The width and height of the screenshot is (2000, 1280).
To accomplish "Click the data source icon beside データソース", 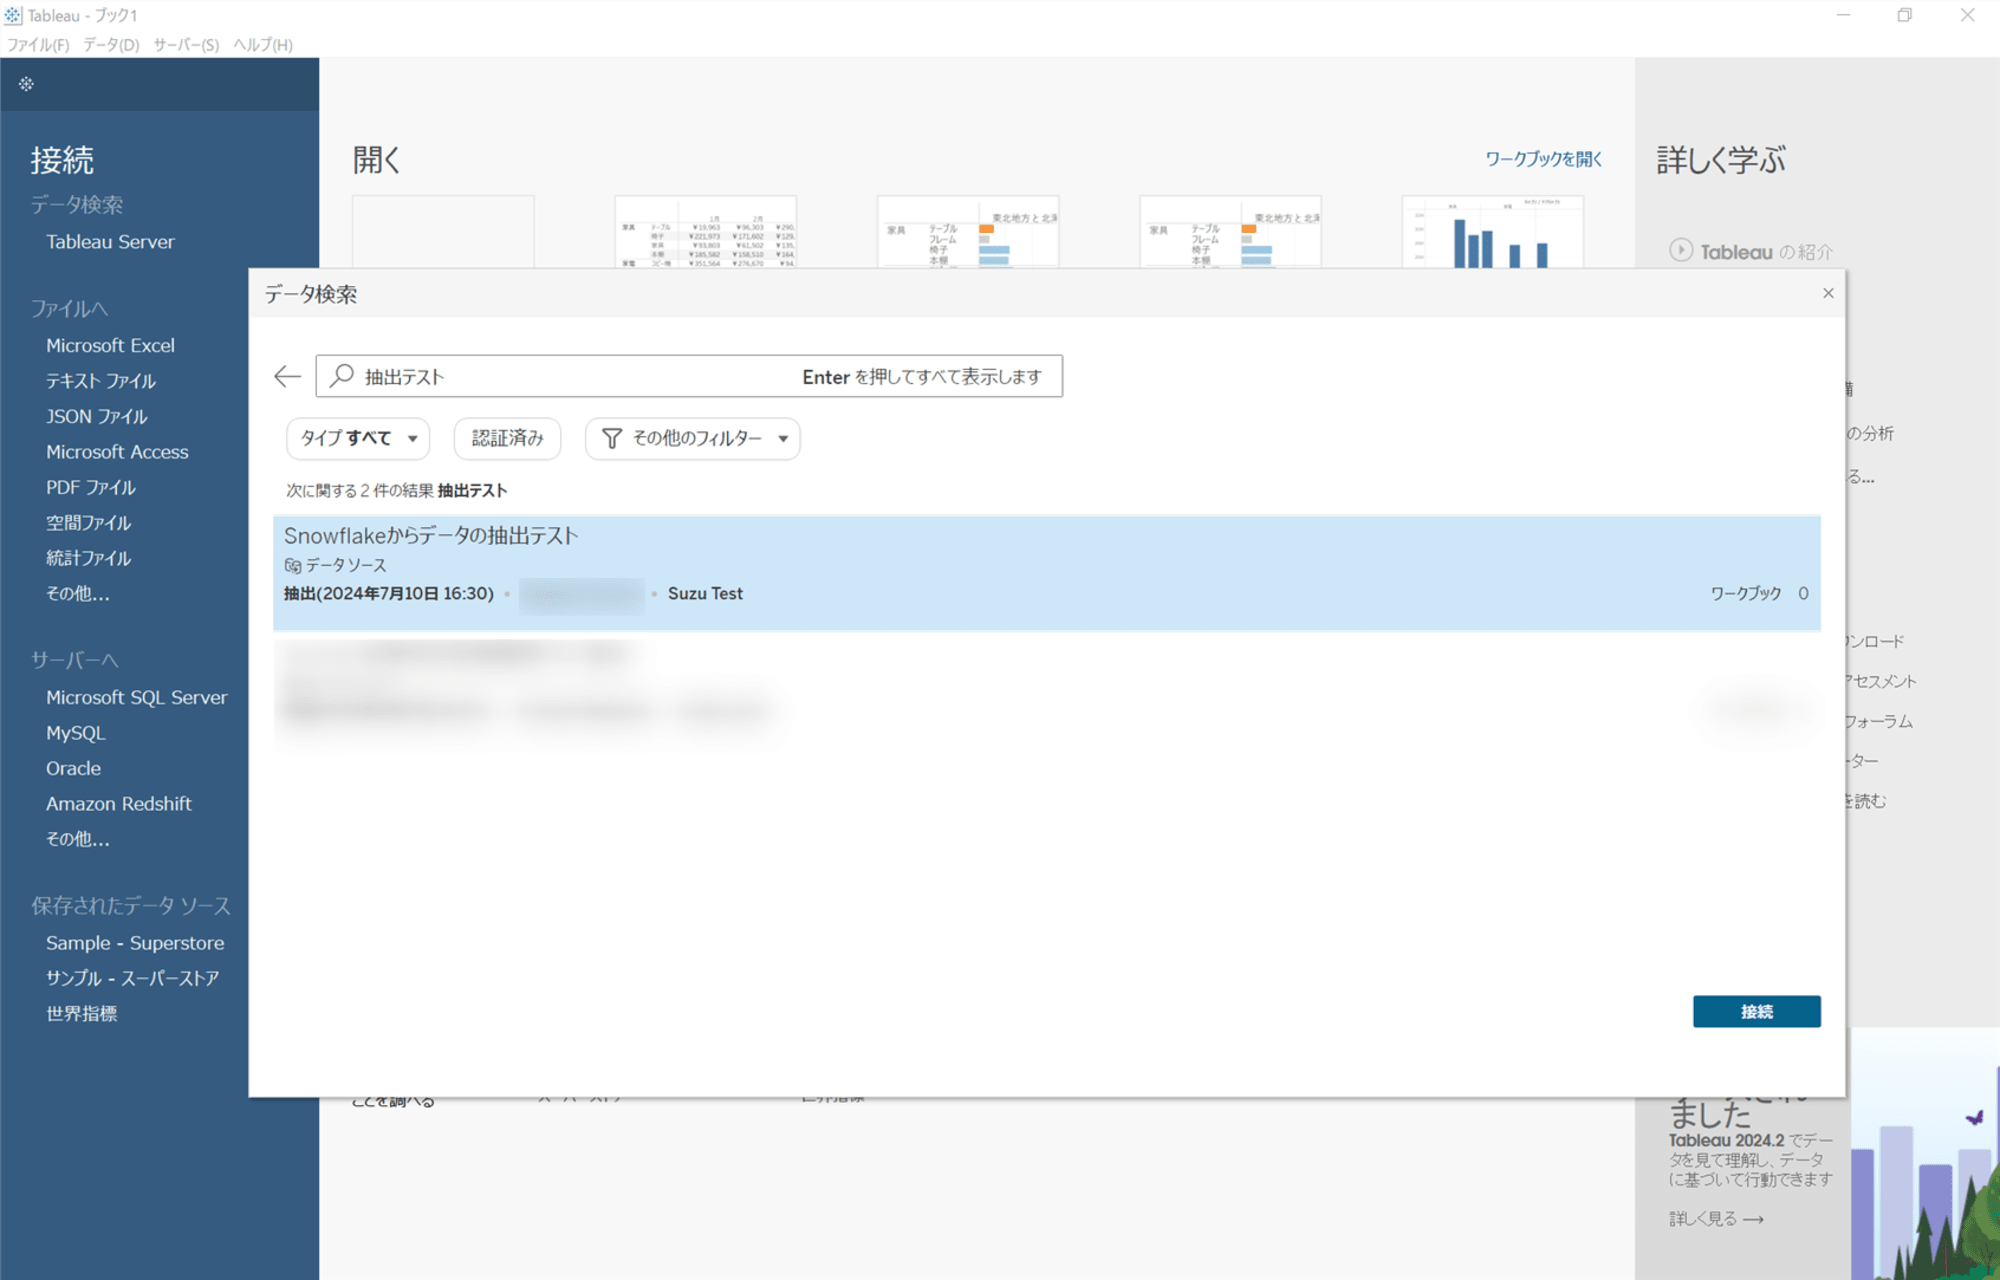I will click(292, 565).
